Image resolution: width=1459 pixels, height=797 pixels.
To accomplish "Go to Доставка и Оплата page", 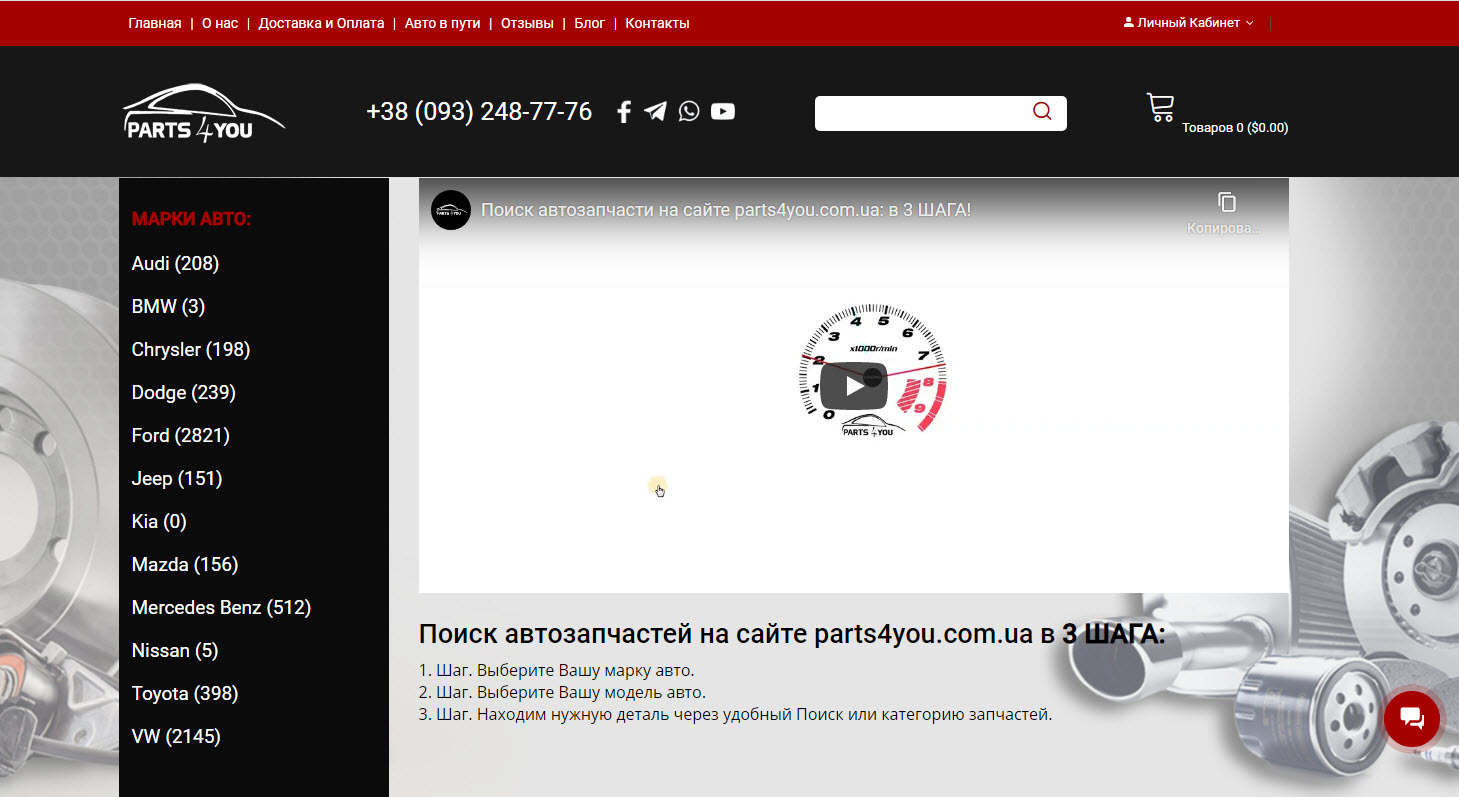I will click(x=321, y=23).
